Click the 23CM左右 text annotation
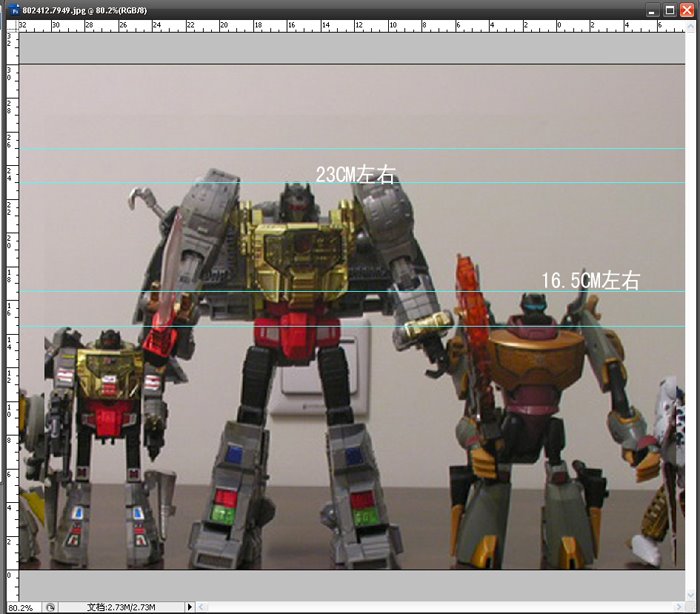The width and height of the screenshot is (700, 614). click(x=355, y=175)
